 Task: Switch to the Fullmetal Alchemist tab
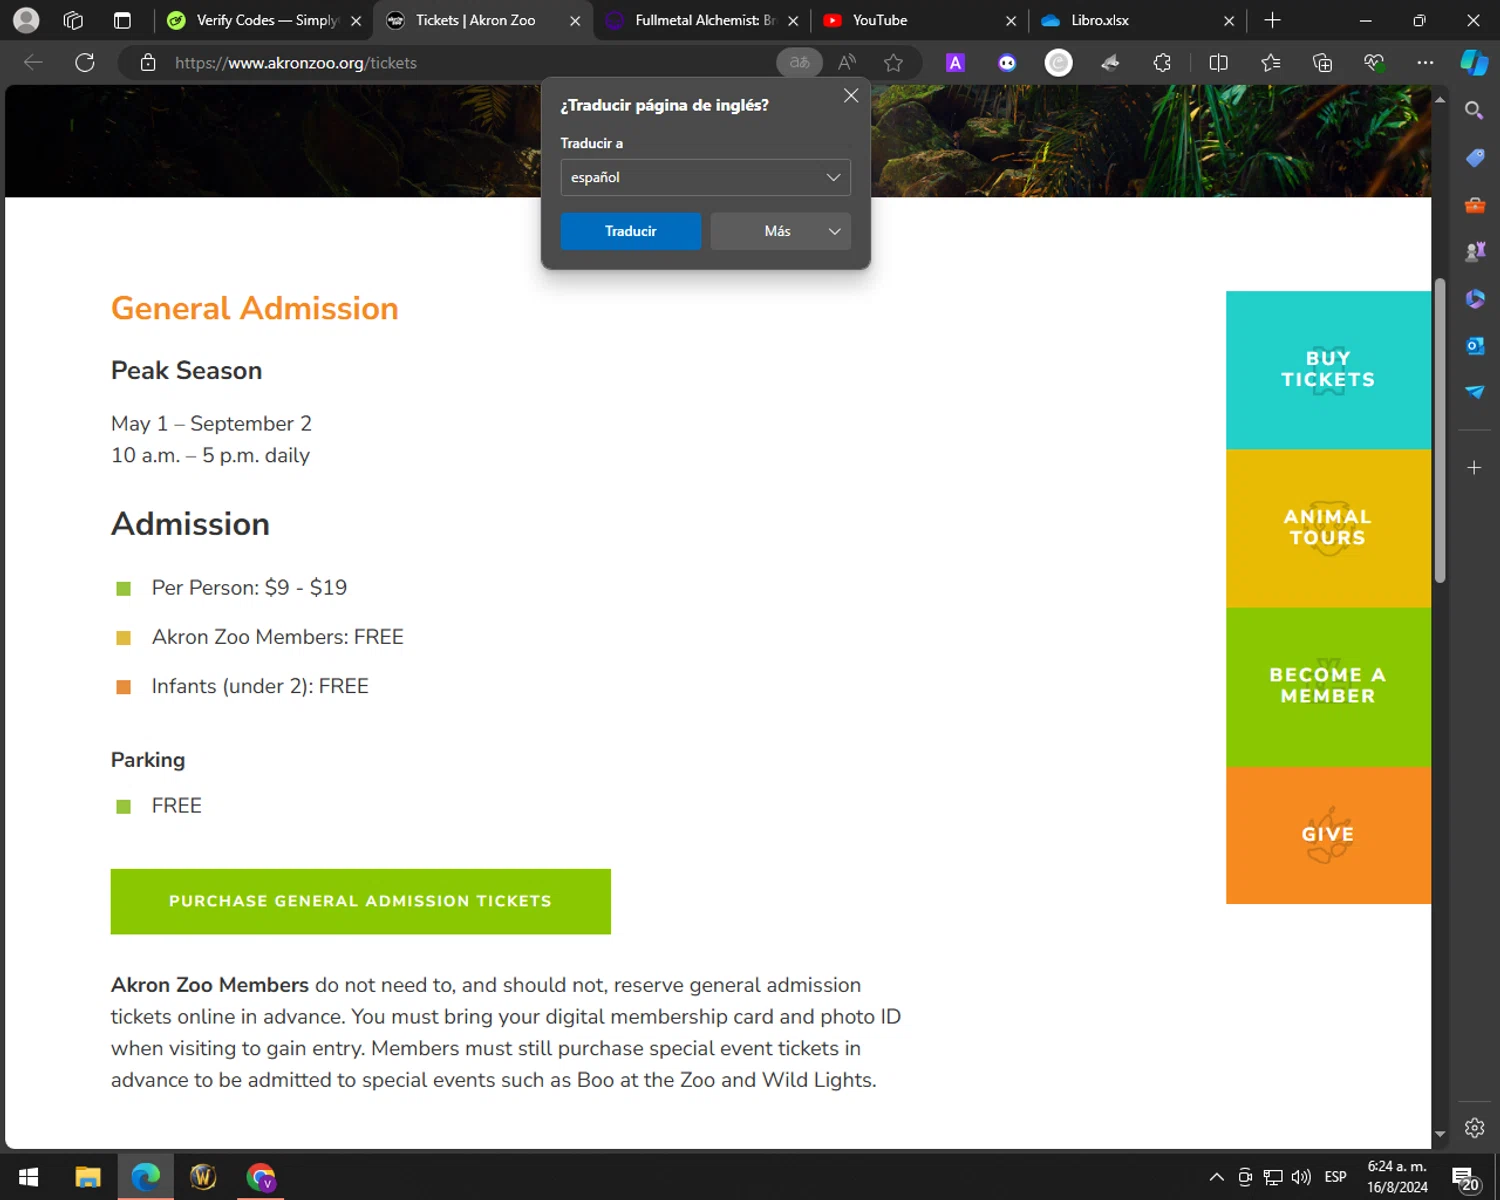tap(704, 20)
